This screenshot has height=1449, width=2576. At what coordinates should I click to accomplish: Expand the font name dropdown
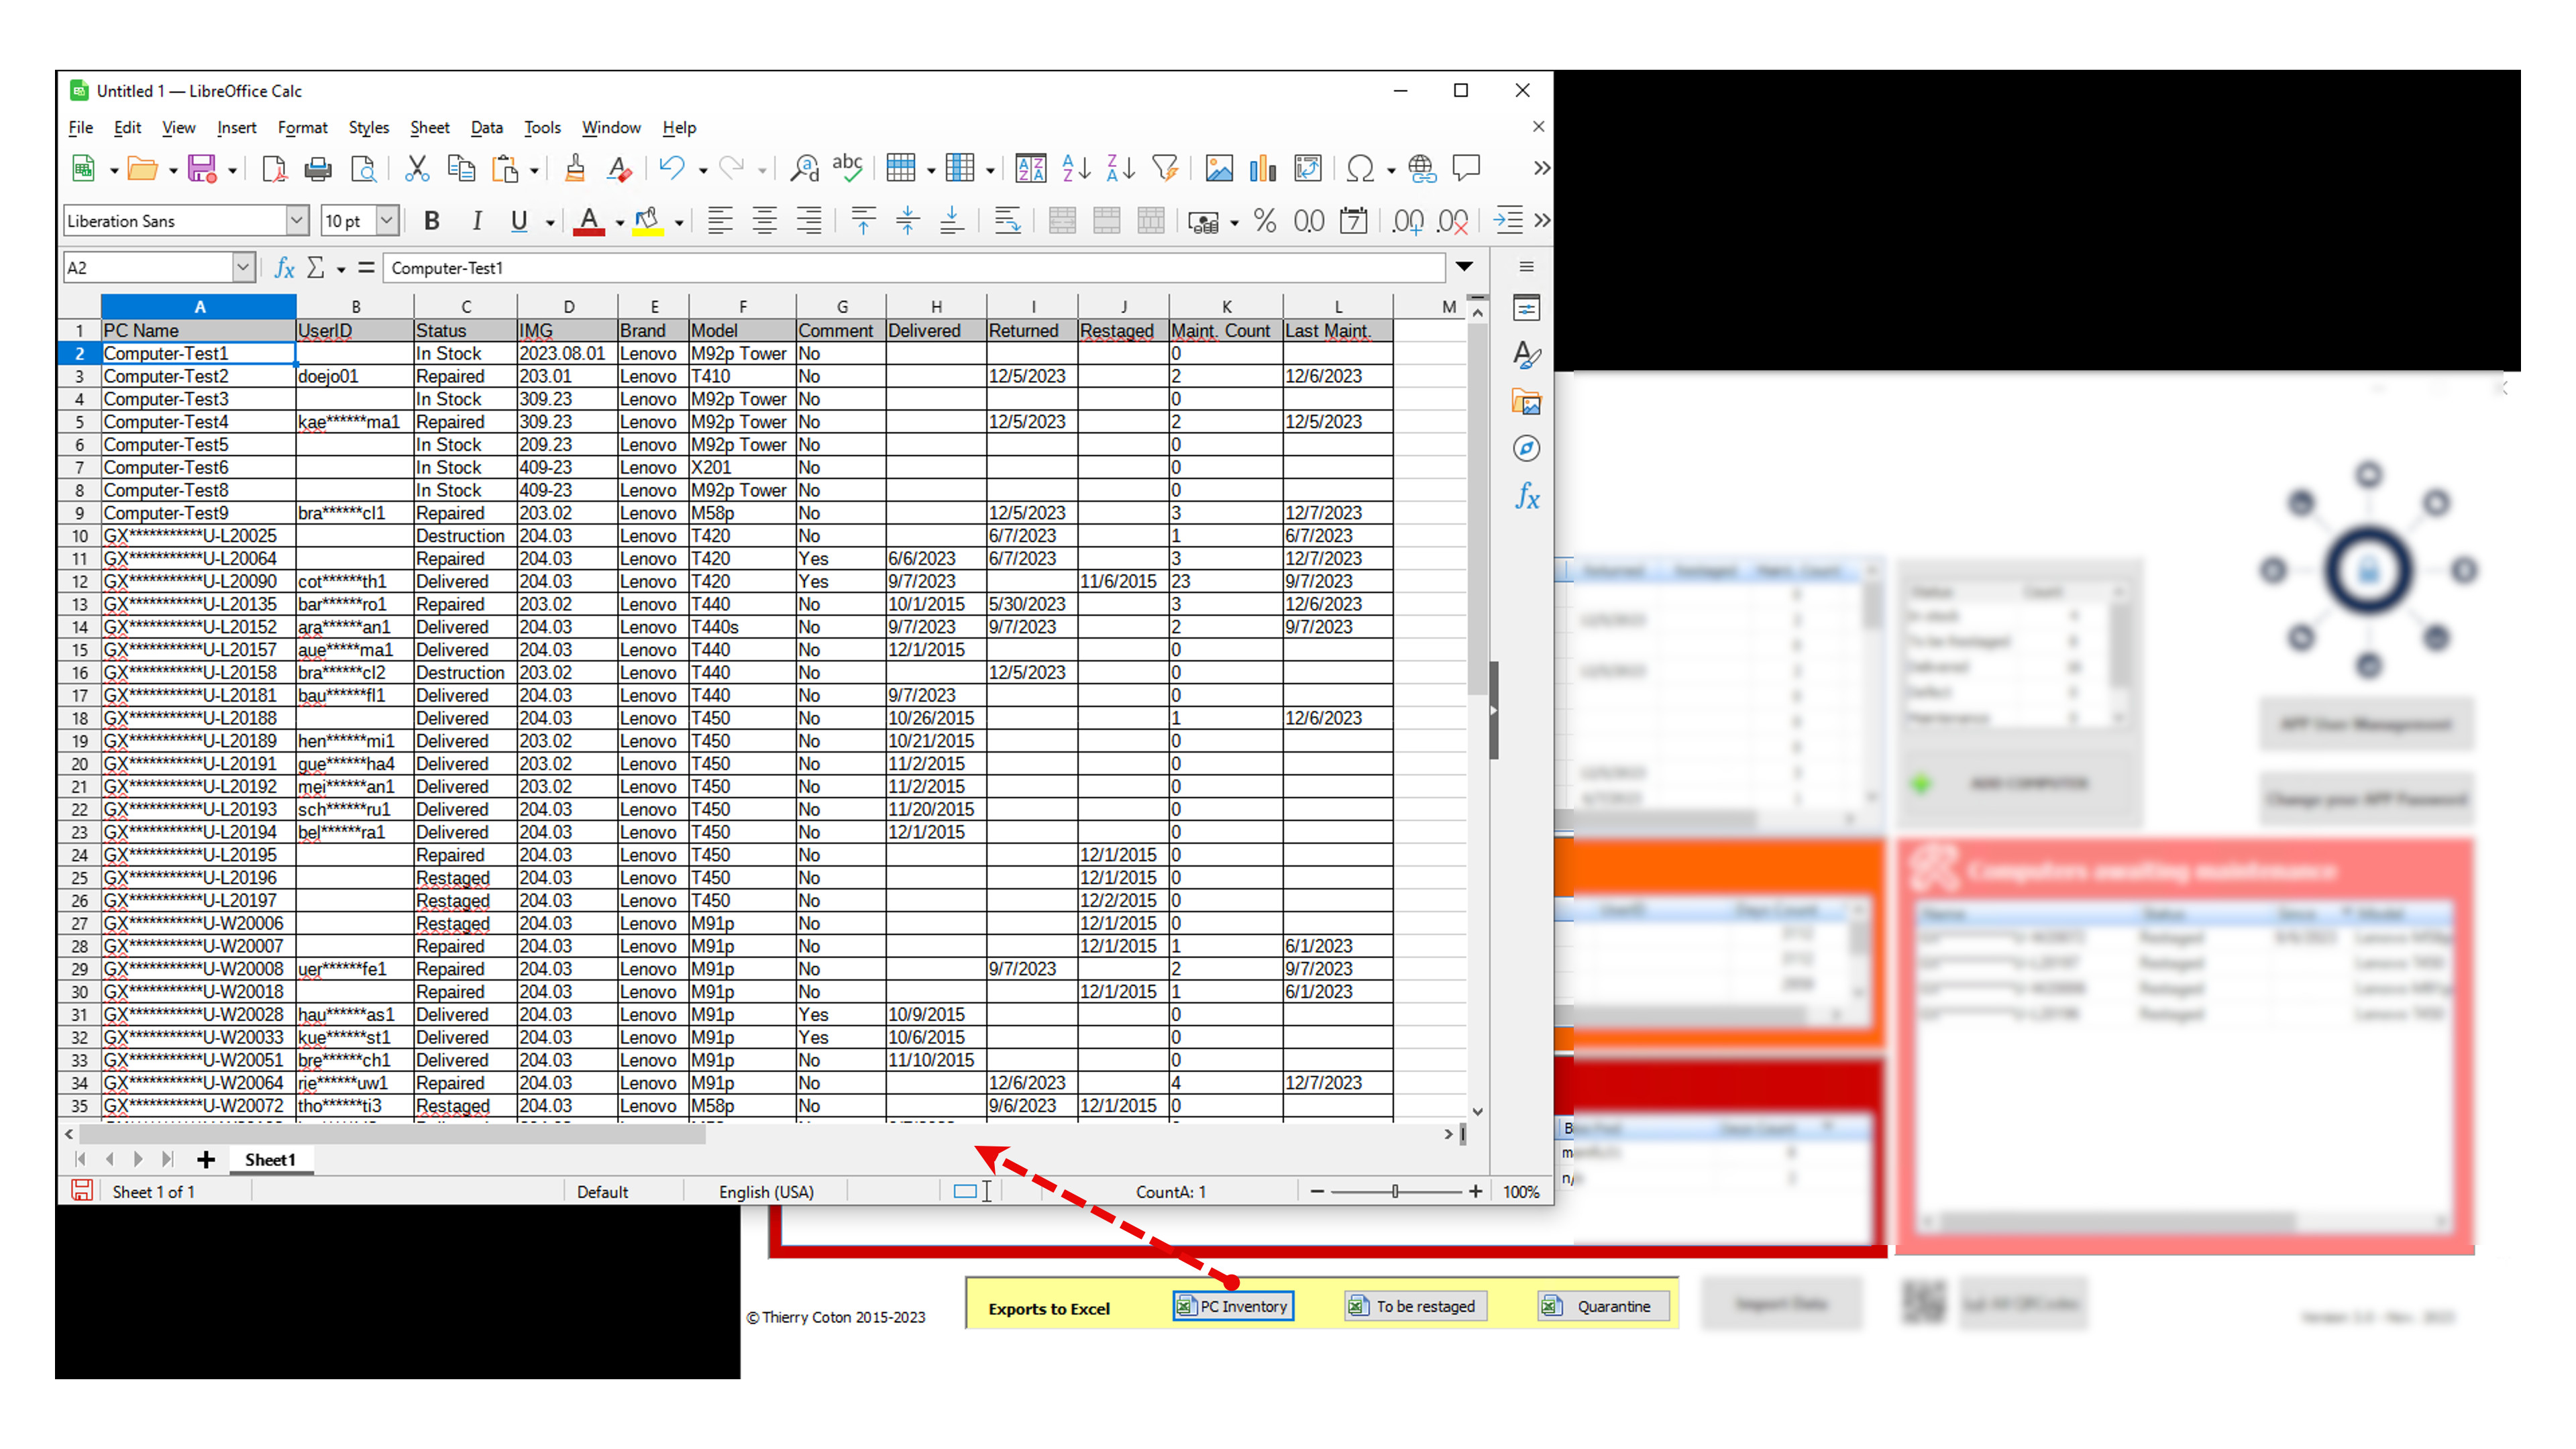tap(297, 221)
